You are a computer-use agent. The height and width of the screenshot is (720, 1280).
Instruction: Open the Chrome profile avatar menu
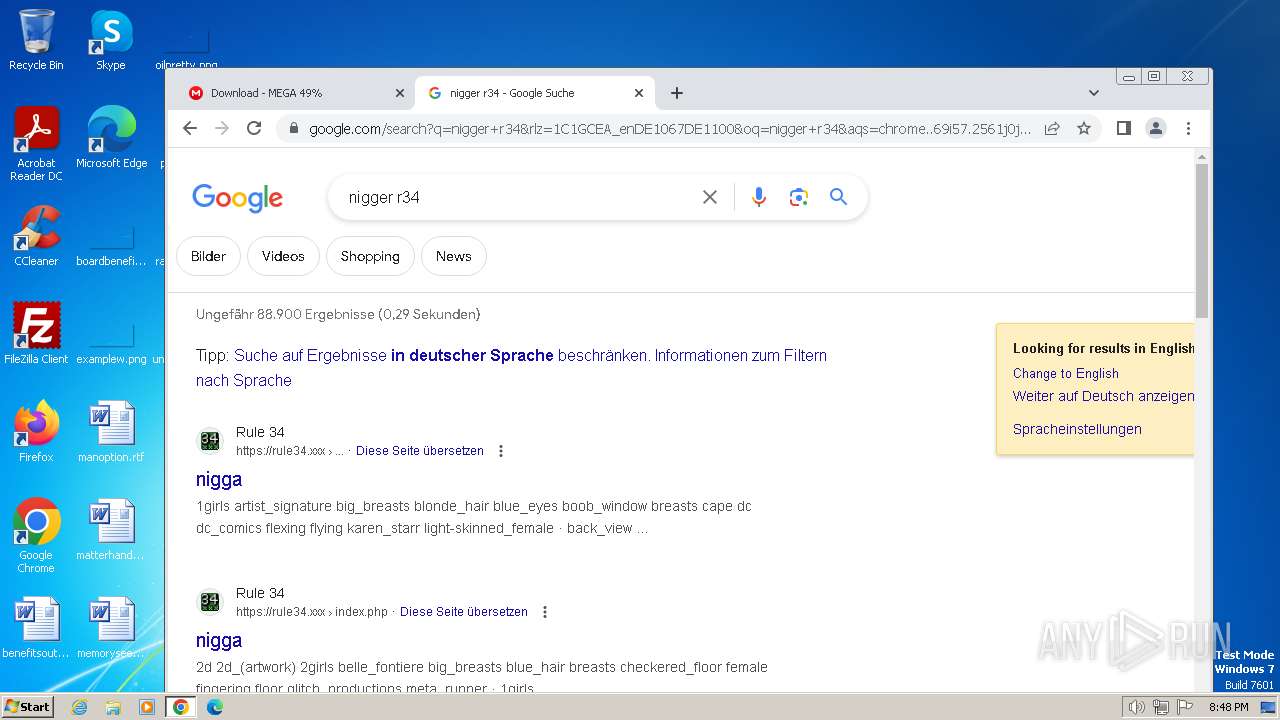pyautogui.click(x=1155, y=128)
